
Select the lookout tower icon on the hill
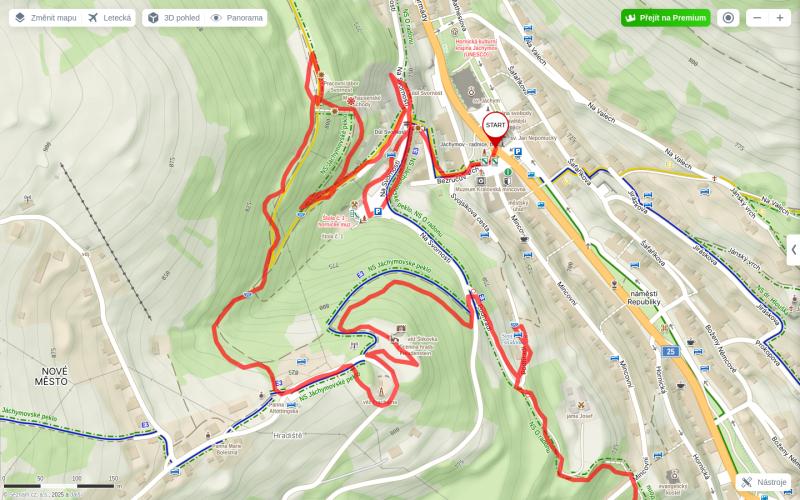(380, 392)
